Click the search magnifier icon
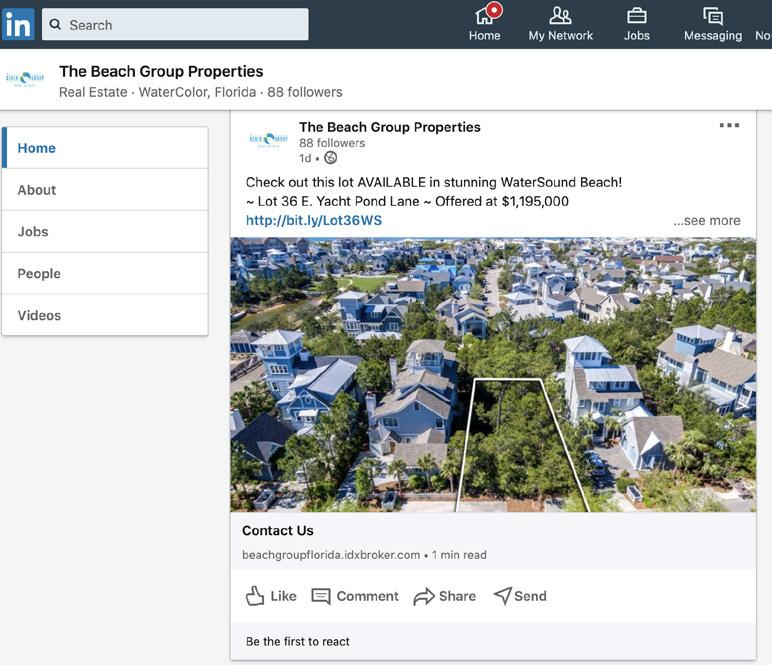Image resolution: width=772 pixels, height=665 pixels. tap(55, 24)
